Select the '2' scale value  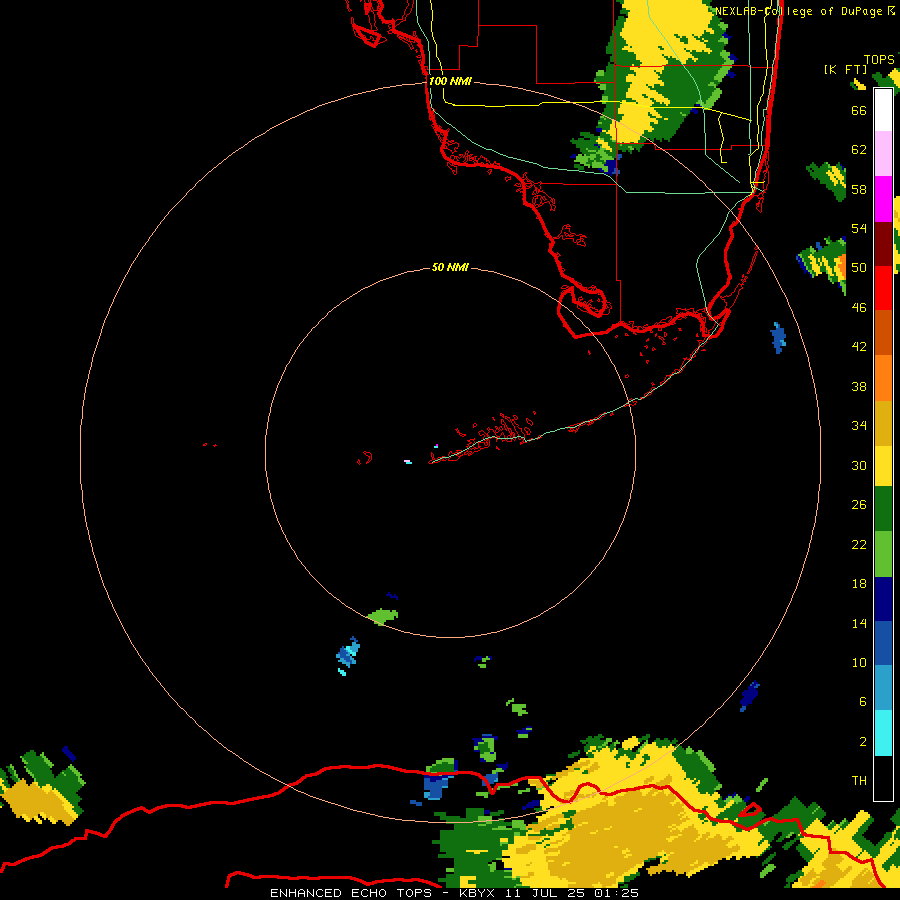pyautogui.click(x=863, y=742)
